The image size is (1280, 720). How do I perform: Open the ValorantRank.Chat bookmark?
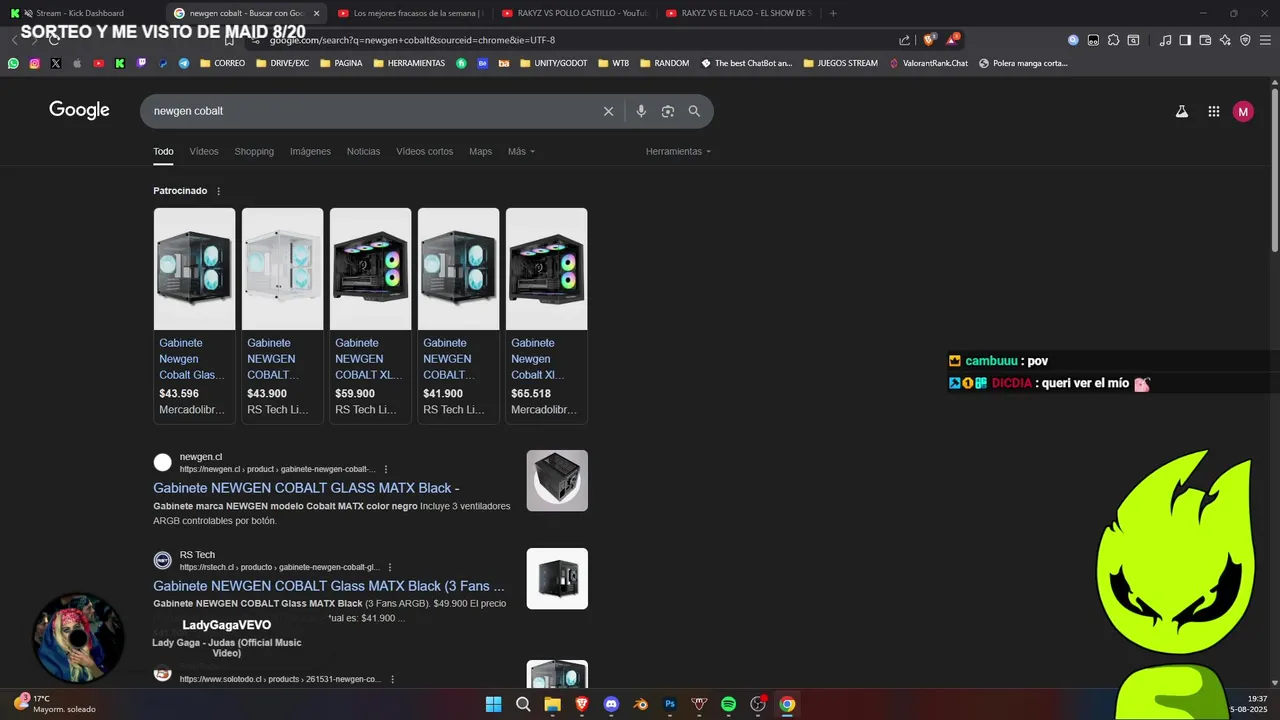(x=928, y=63)
